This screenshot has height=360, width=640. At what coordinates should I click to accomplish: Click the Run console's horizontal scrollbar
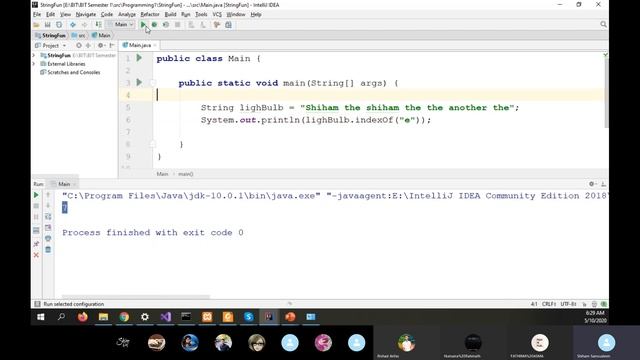136,297
